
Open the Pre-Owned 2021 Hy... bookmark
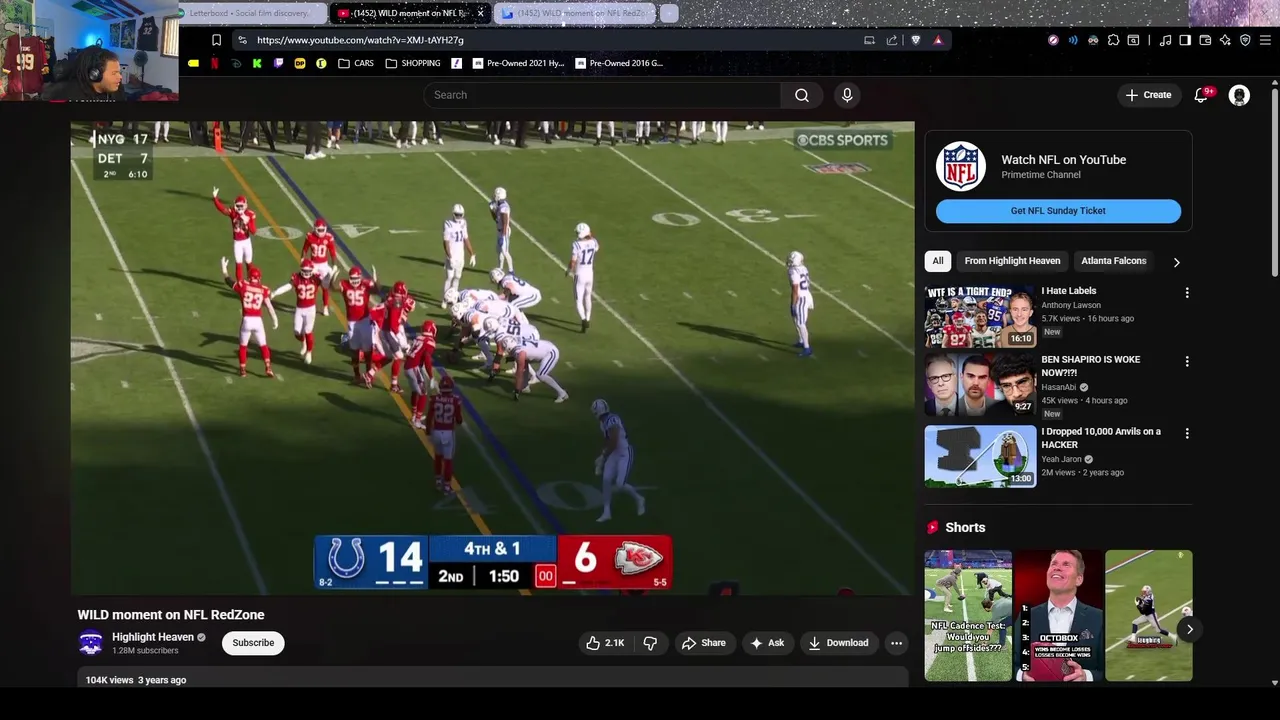pos(518,63)
